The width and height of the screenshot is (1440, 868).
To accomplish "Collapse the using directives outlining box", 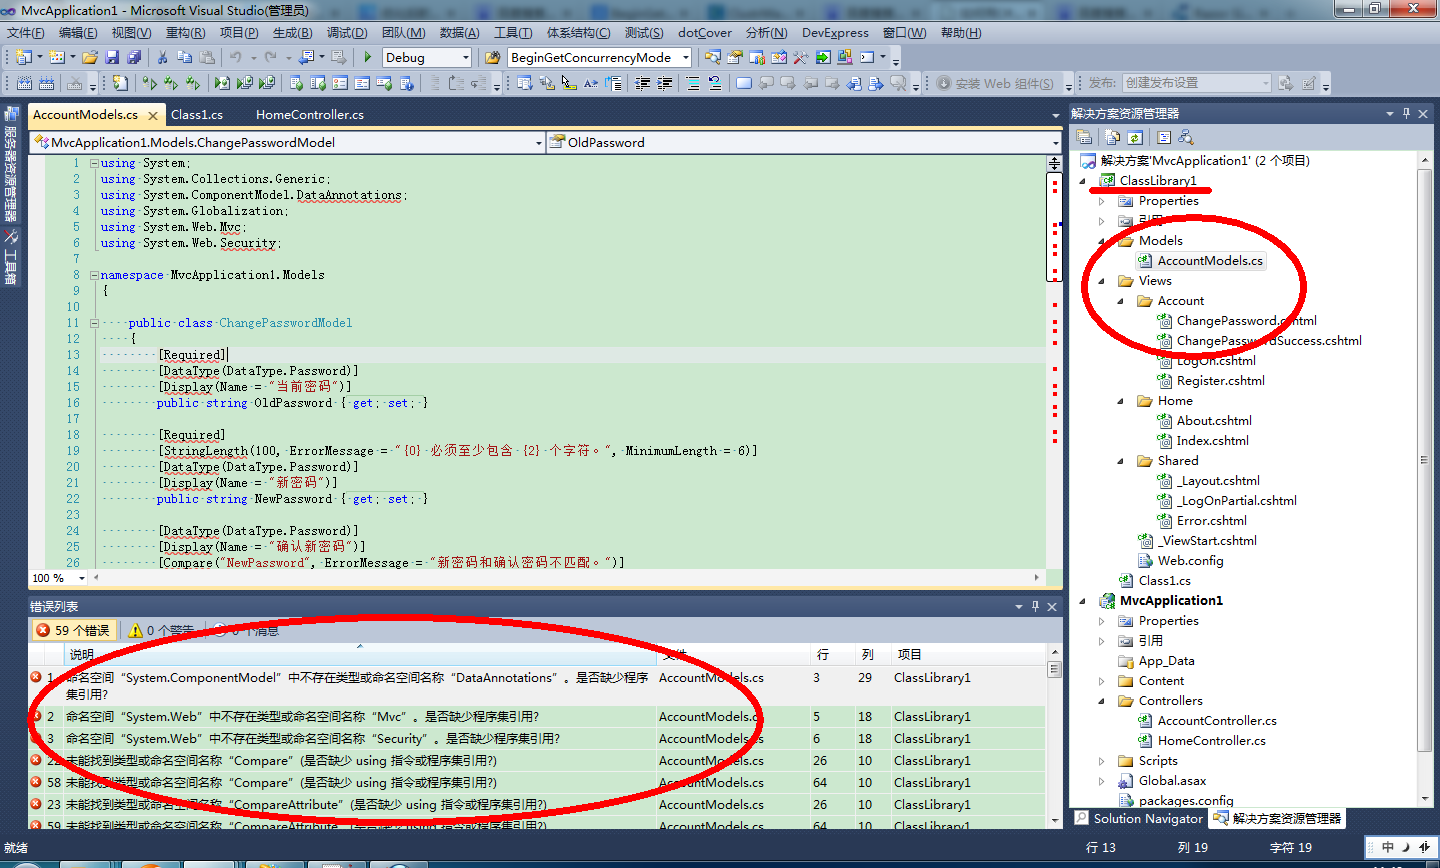I will point(94,163).
